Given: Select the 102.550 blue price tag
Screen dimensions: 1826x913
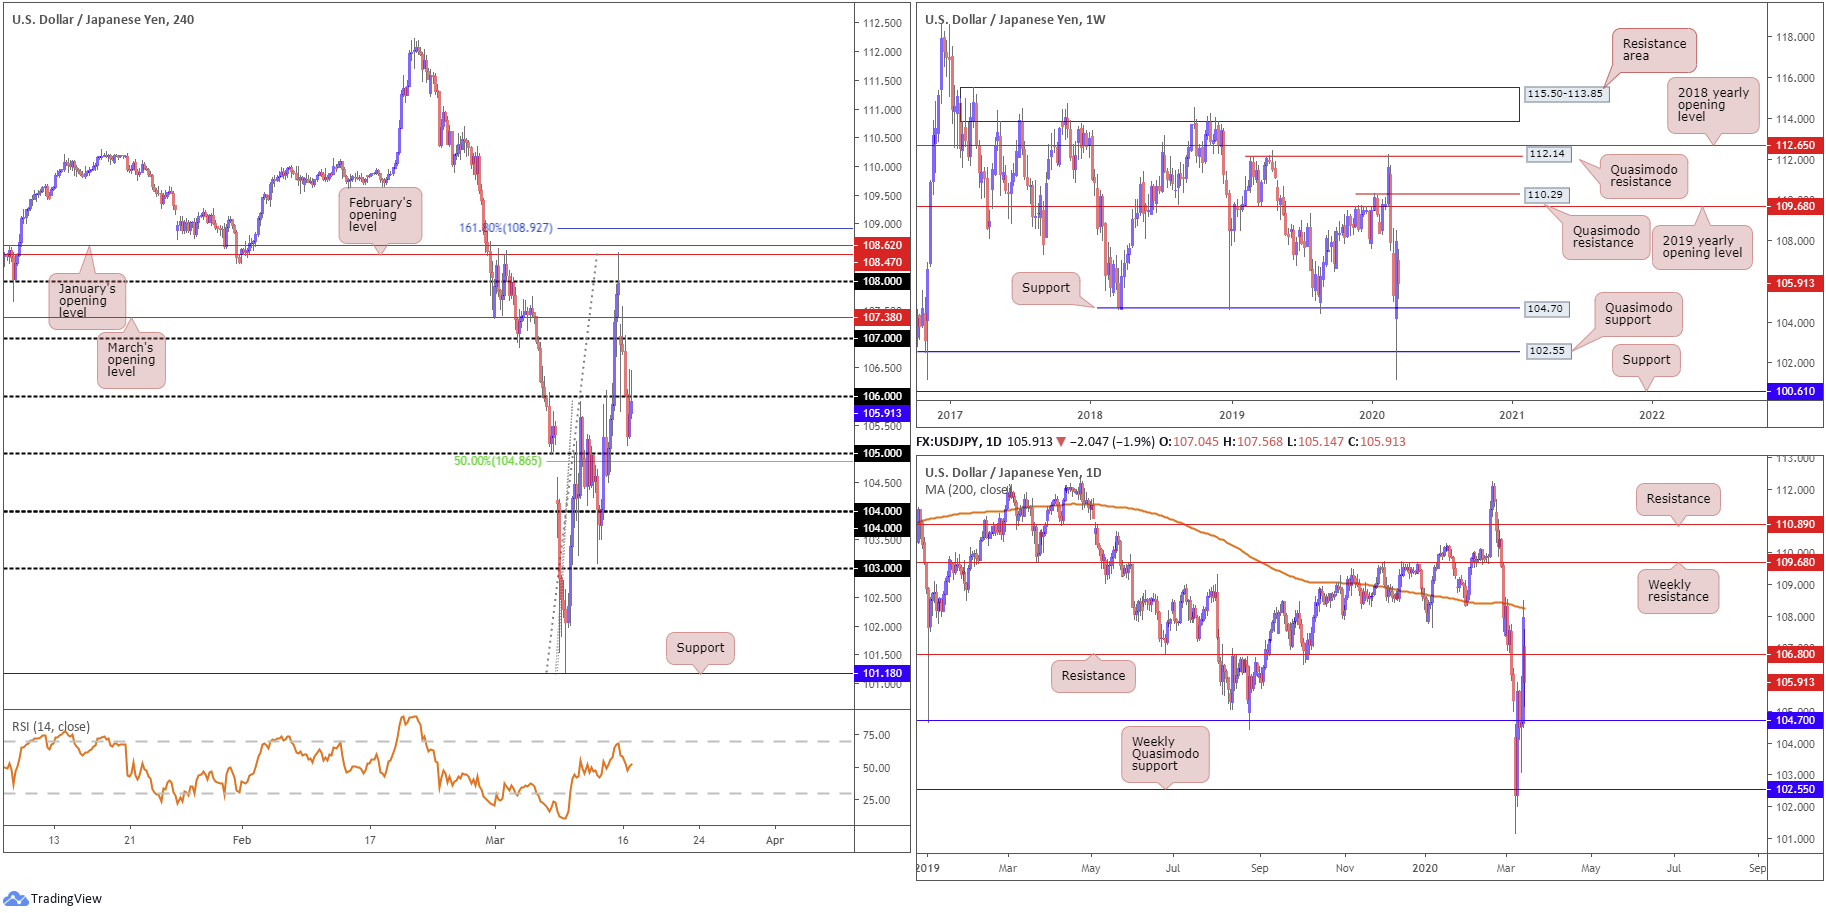Looking at the screenshot, I should click(1795, 789).
